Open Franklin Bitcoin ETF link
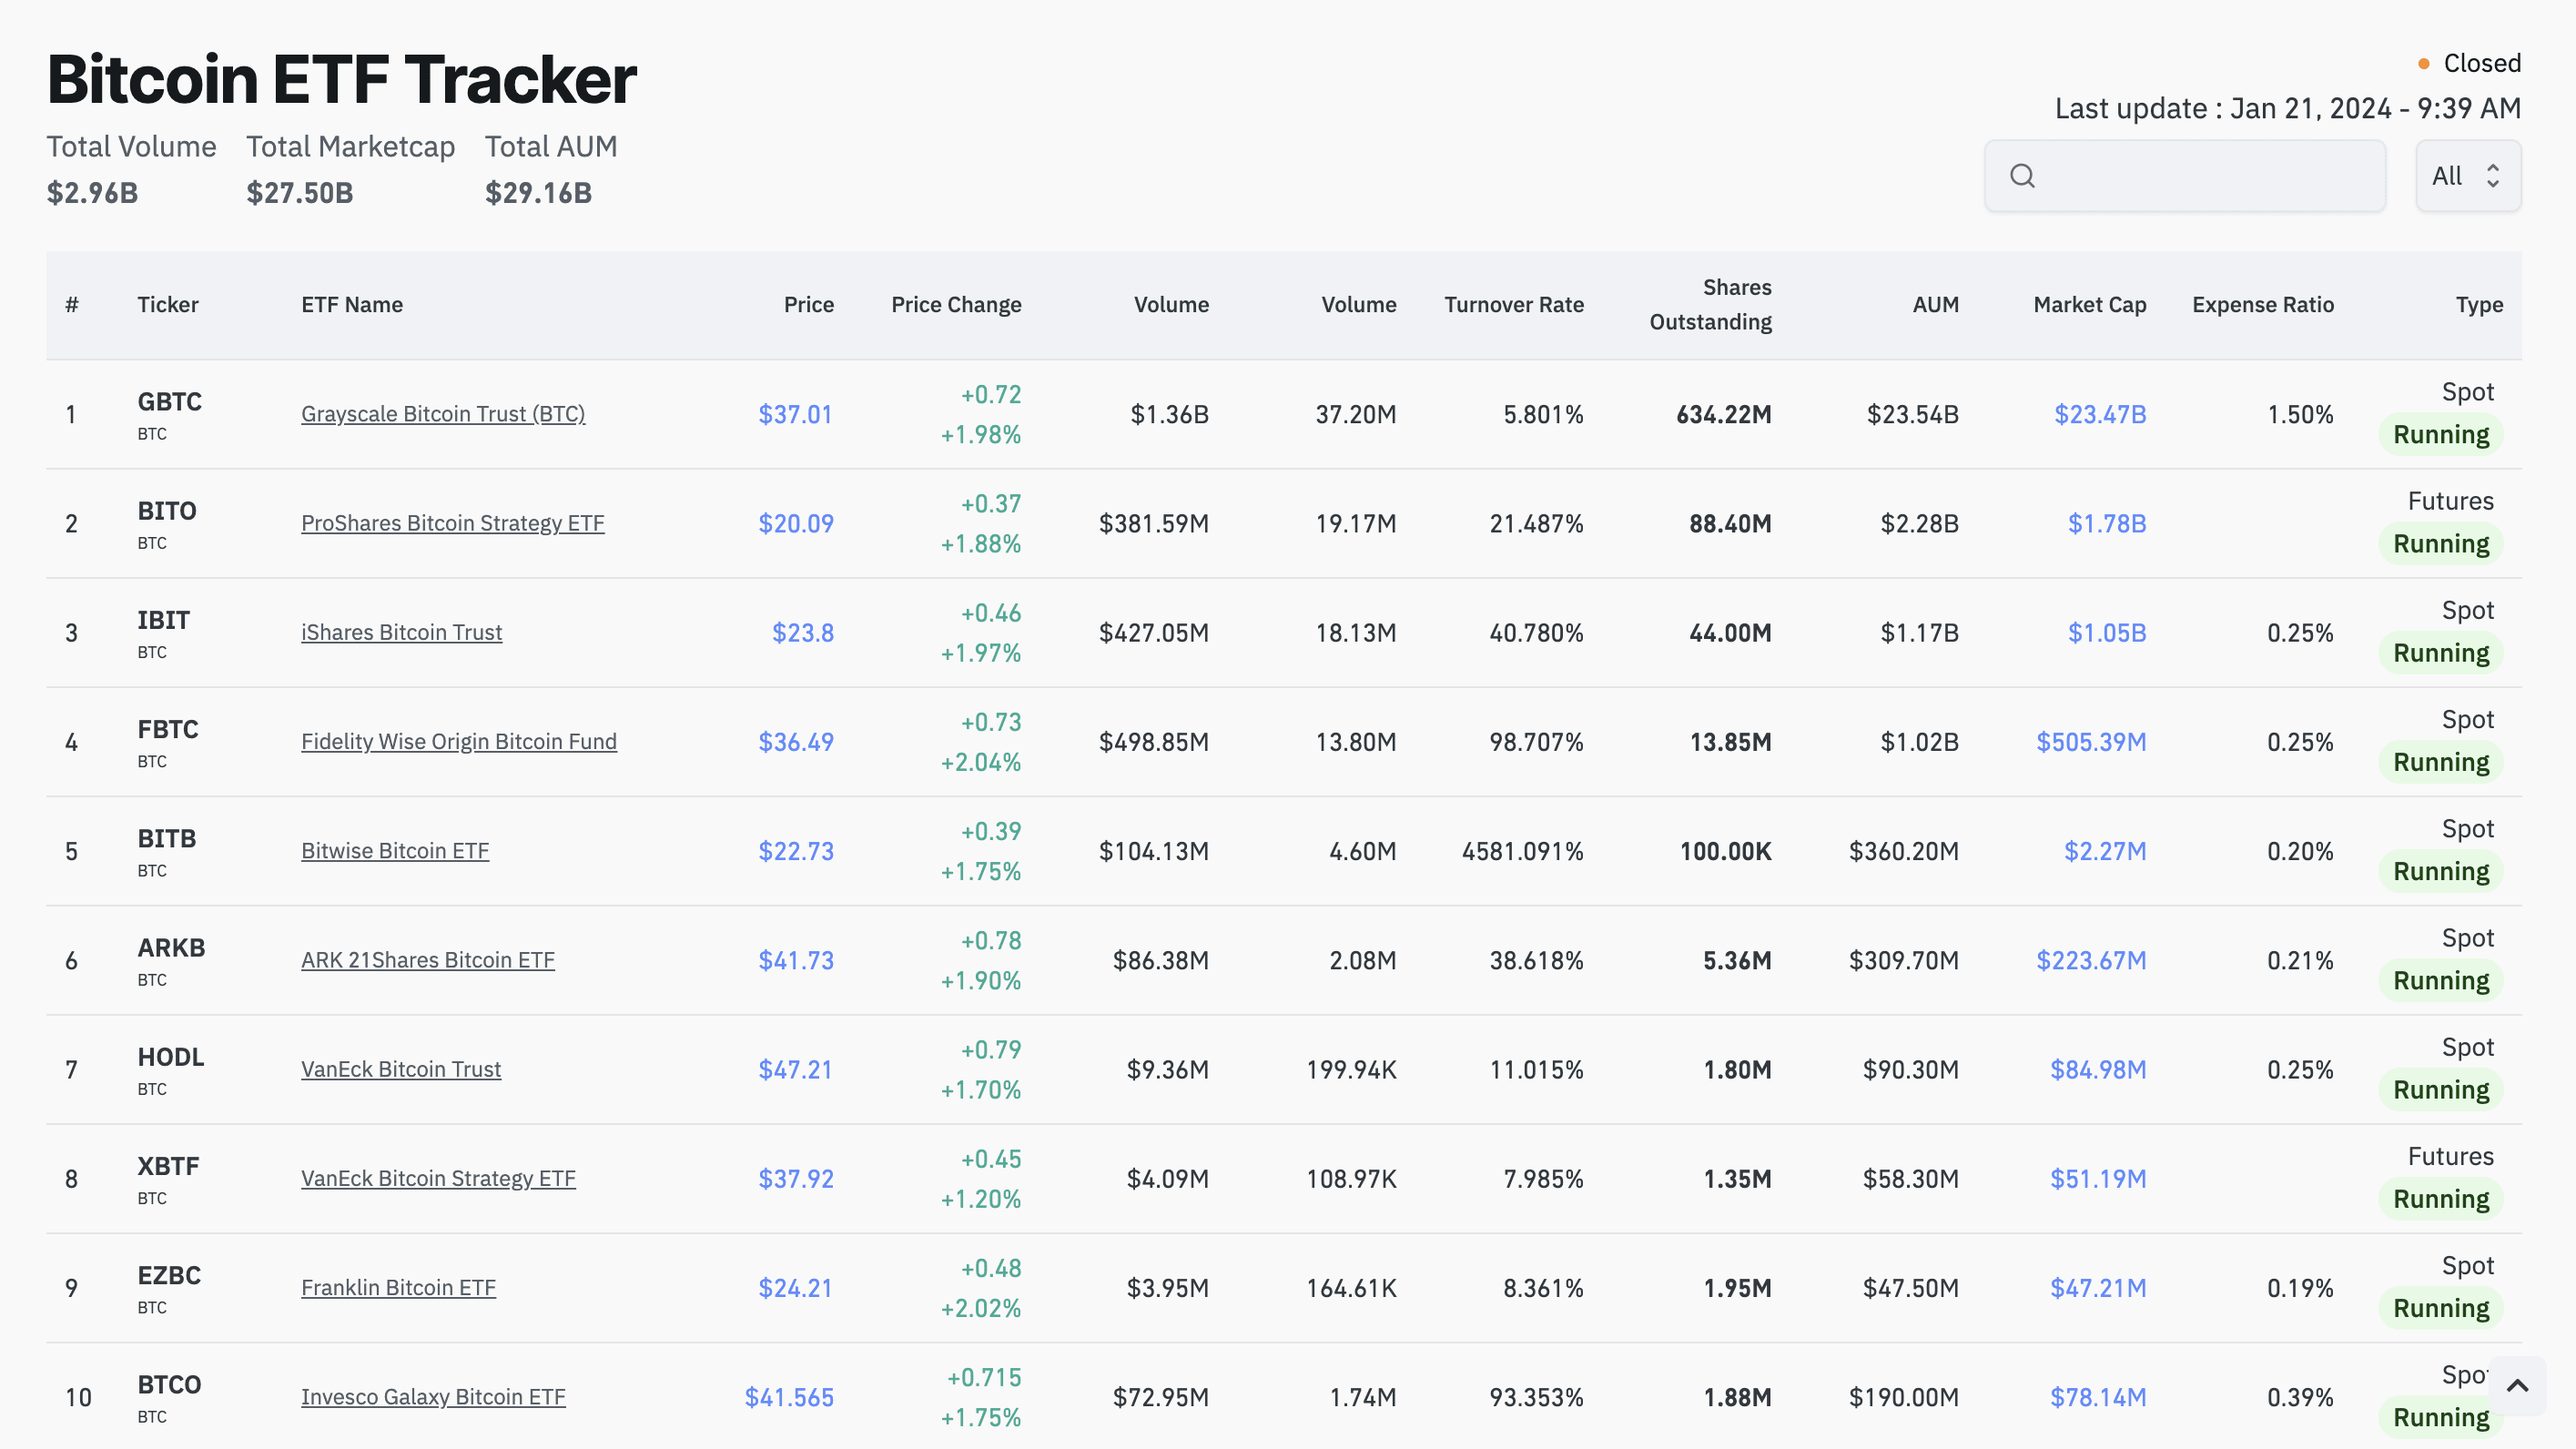Viewport: 2576px width, 1449px height. (x=398, y=1287)
